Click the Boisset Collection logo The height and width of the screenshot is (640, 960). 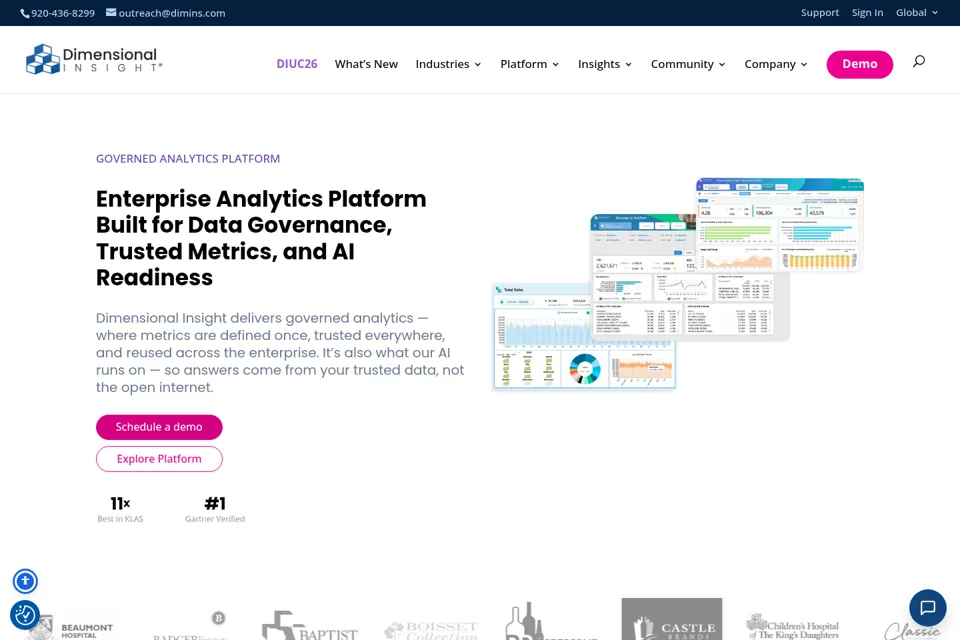[x=431, y=631]
